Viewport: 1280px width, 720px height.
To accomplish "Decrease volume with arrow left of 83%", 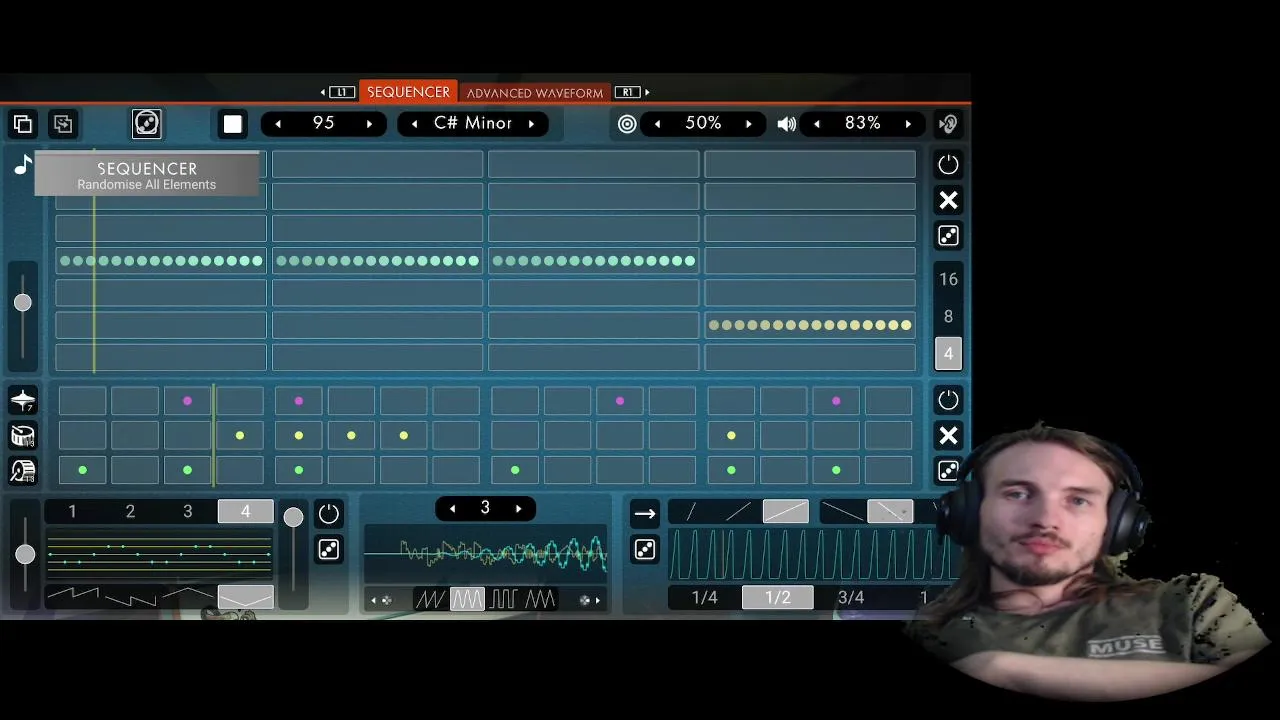I will coord(817,124).
